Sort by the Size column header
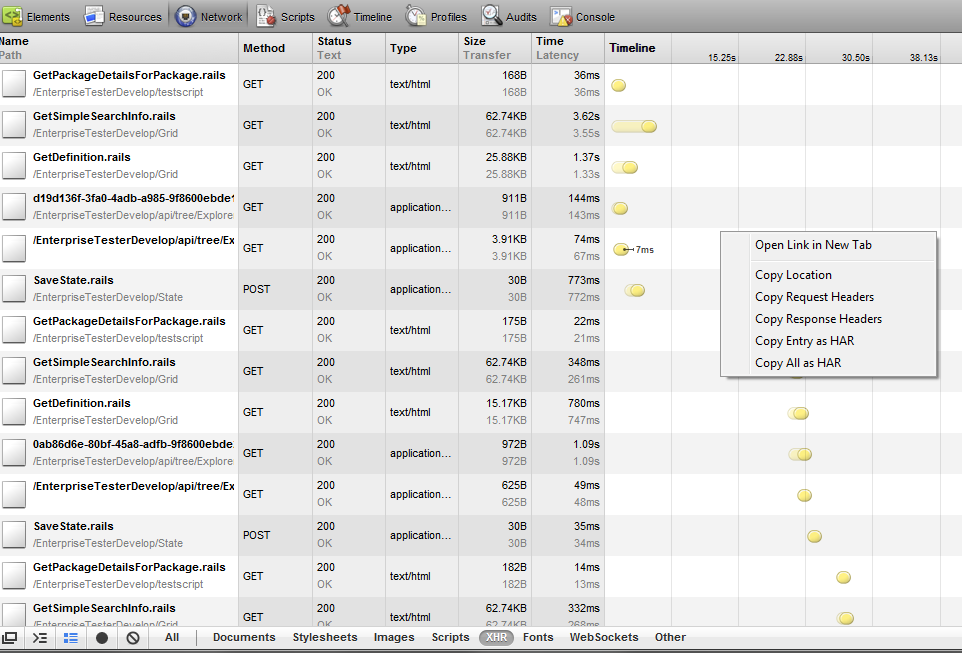The image size is (962, 653). pos(475,41)
